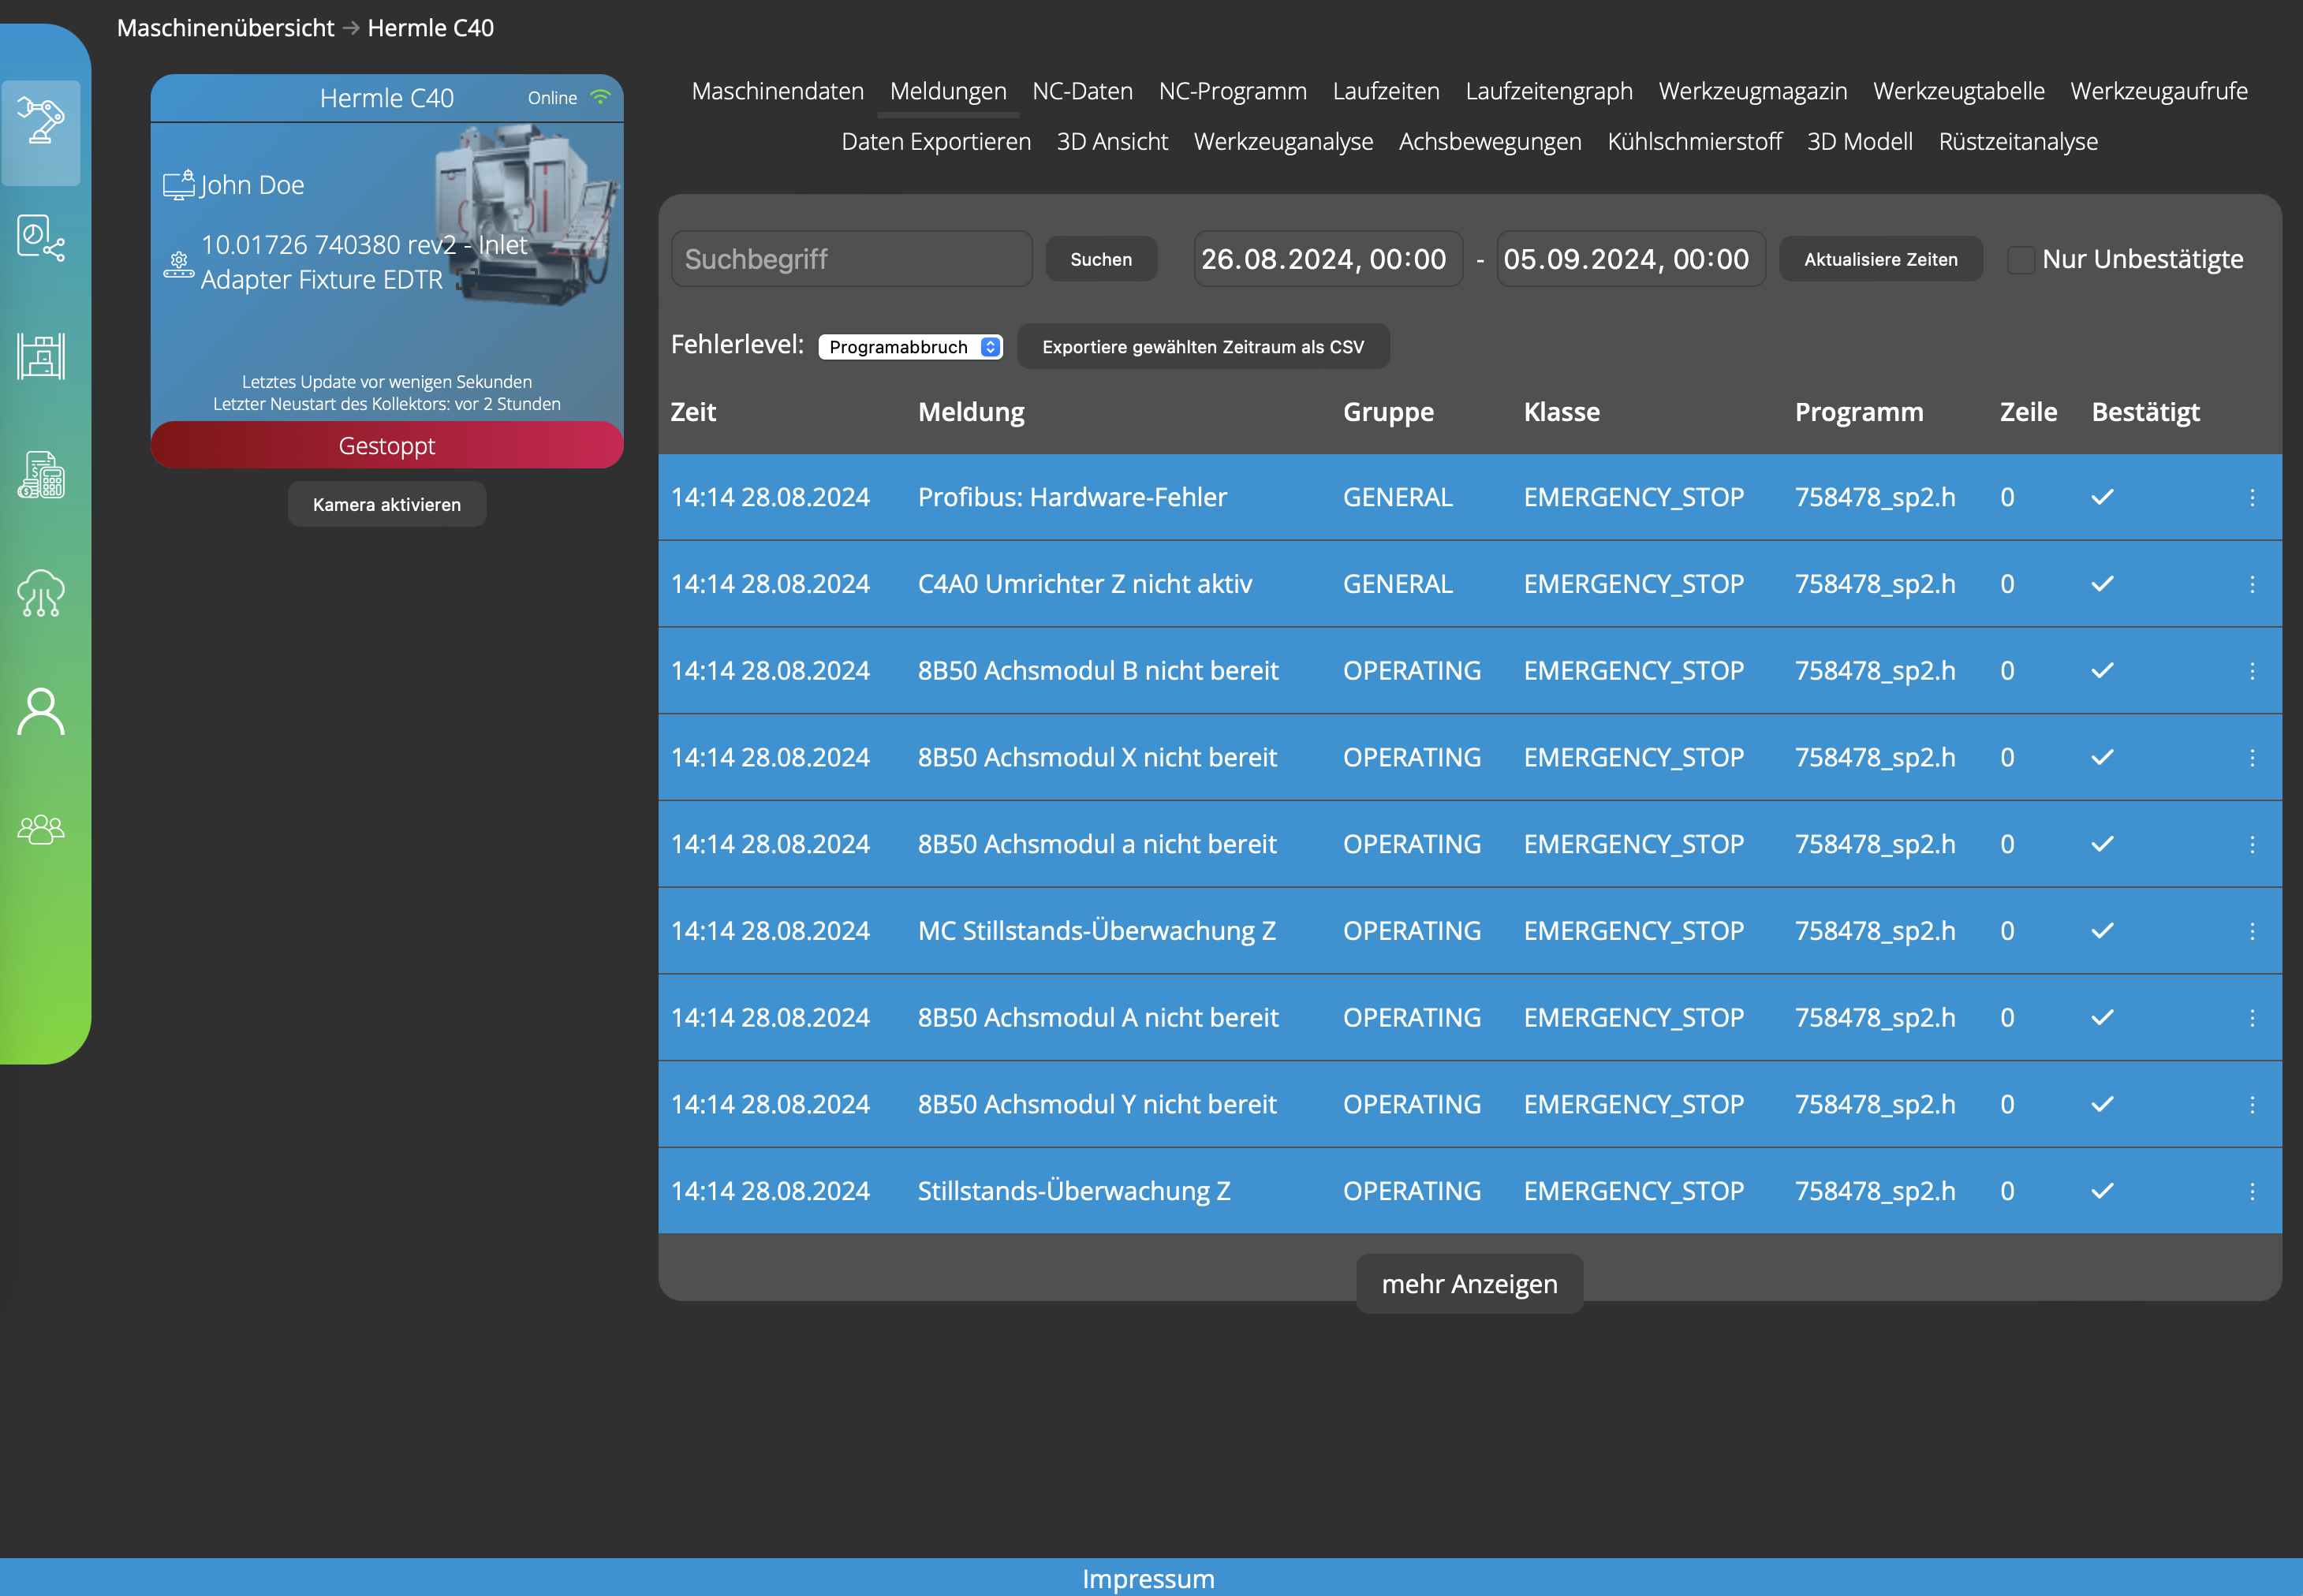Click the Zeit column header
This screenshot has height=1596, width=2303.
[693, 412]
